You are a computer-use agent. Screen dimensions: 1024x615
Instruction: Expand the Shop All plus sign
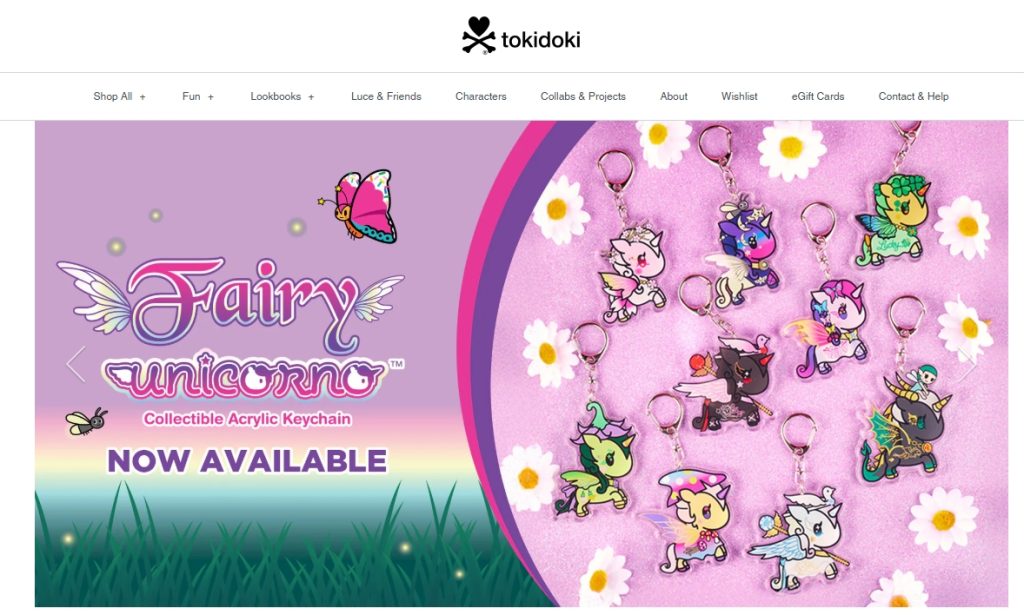tap(142, 97)
